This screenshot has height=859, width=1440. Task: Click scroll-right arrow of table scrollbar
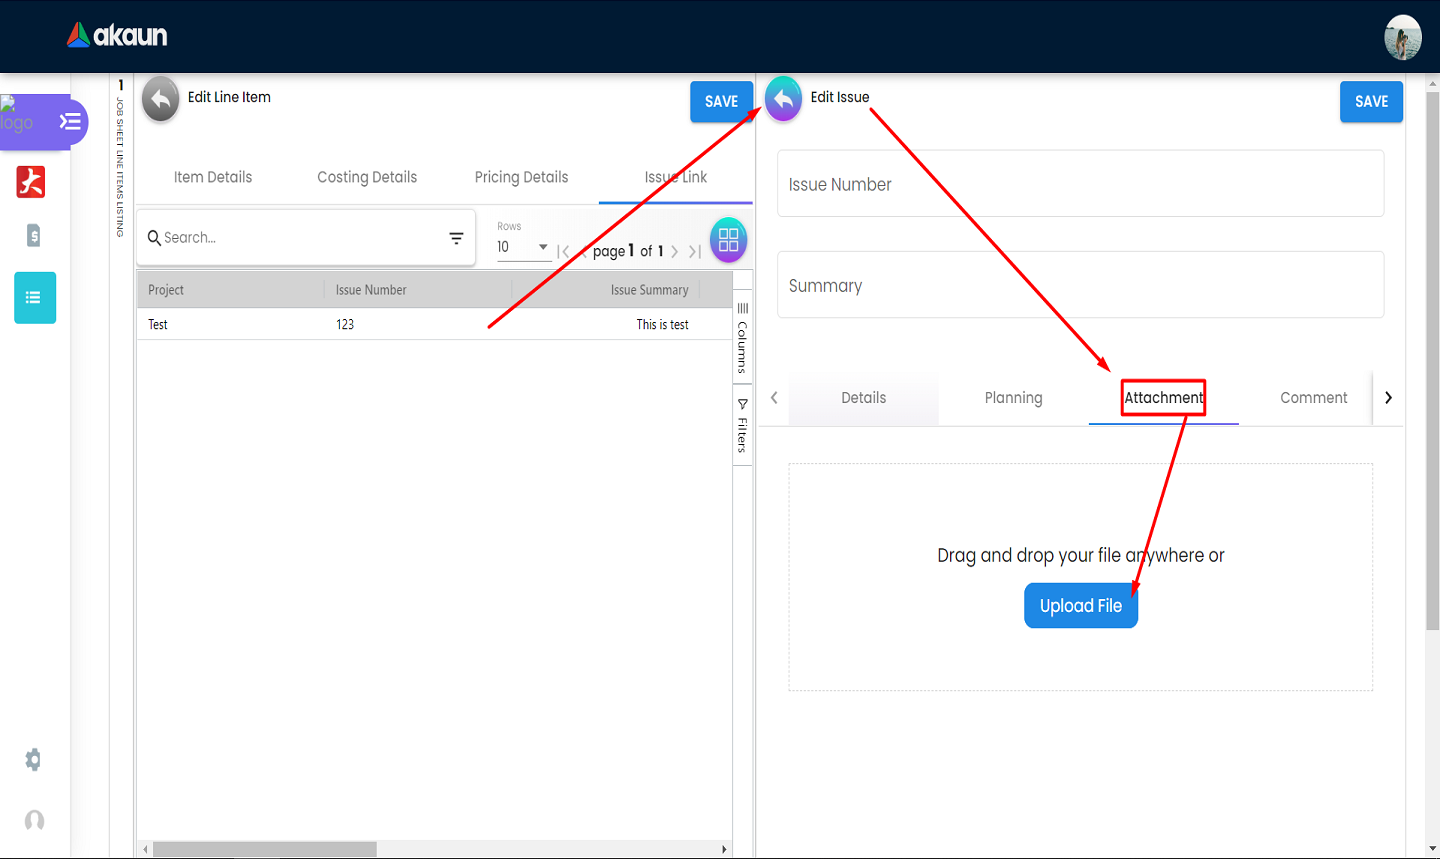click(x=724, y=849)
